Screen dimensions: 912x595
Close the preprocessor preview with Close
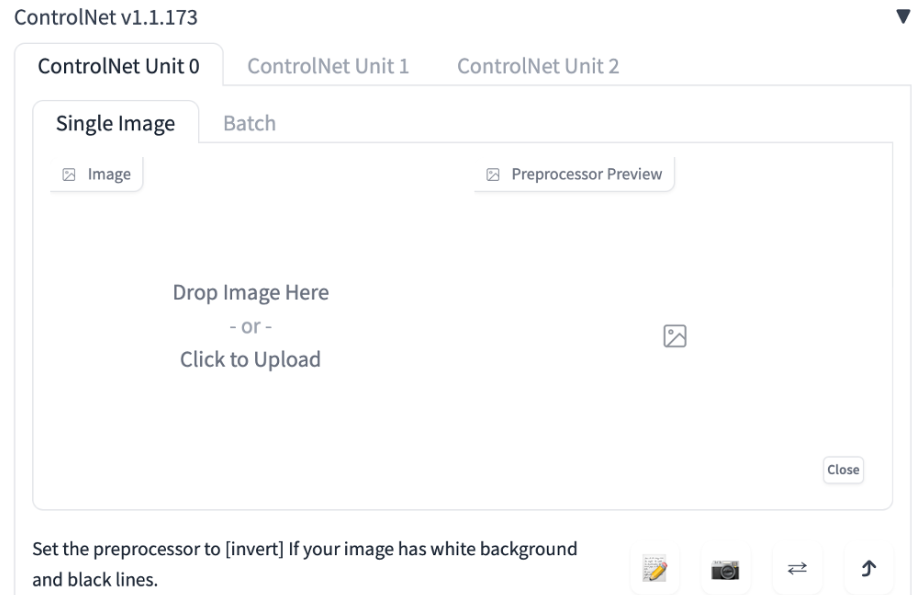pyautogui.click(x=843, y=470)
